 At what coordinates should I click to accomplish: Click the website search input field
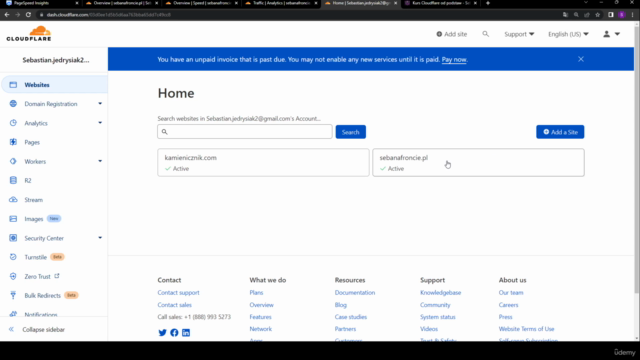point(245,132)
